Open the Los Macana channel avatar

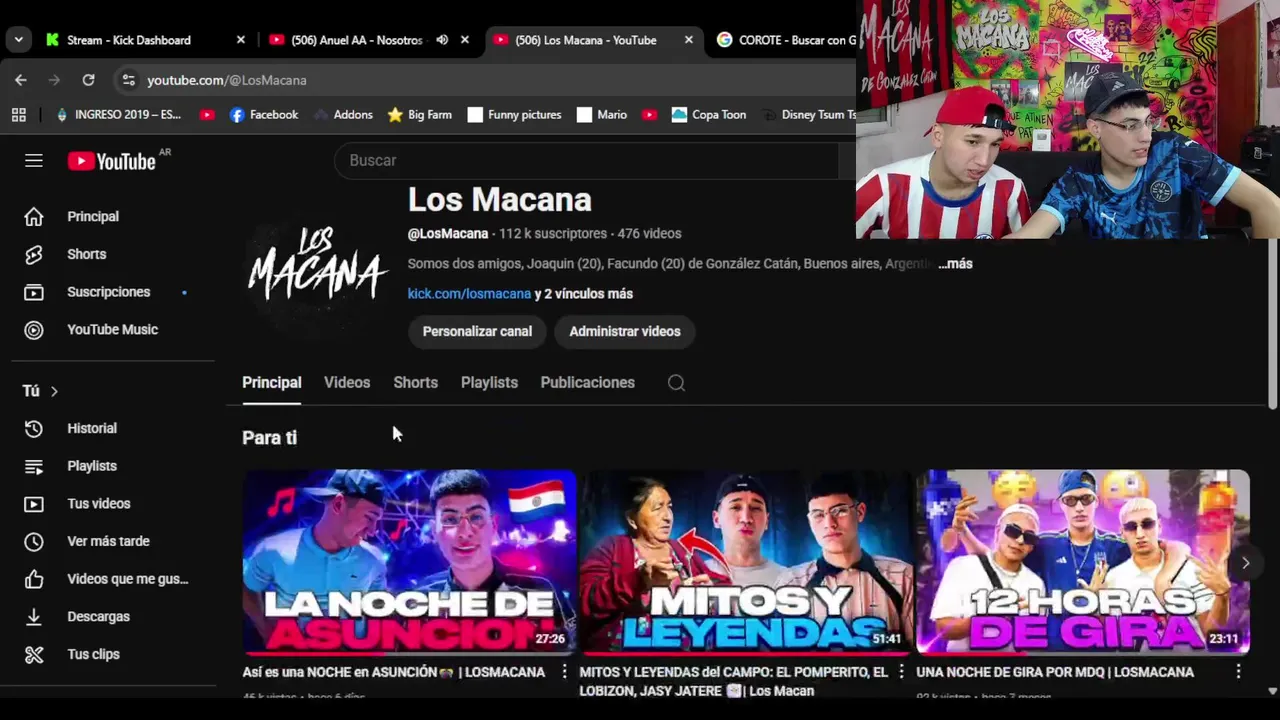[317, 264]
